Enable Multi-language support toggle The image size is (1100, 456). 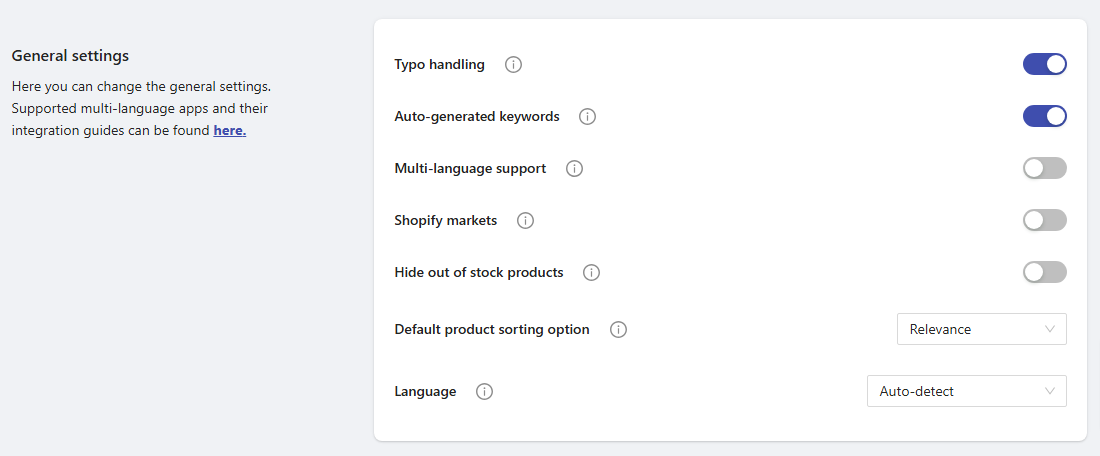1044,169
